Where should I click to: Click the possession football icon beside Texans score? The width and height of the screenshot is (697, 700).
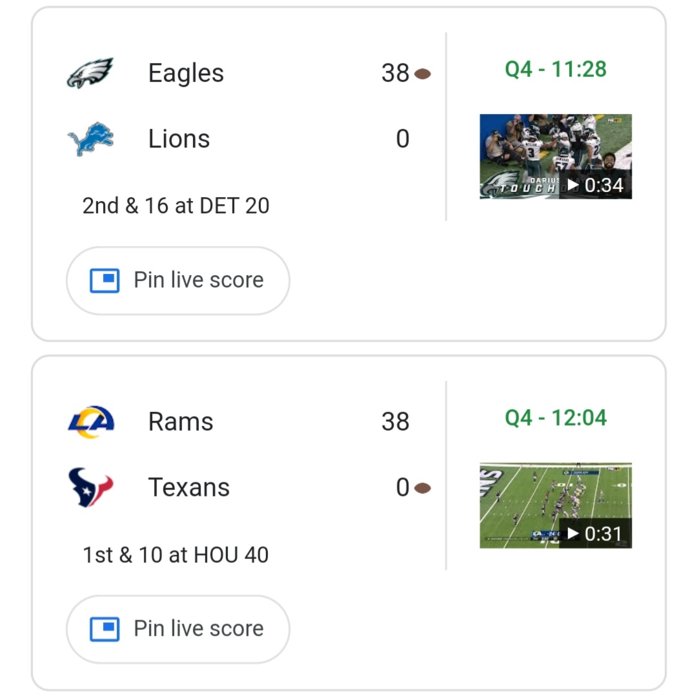422,488
